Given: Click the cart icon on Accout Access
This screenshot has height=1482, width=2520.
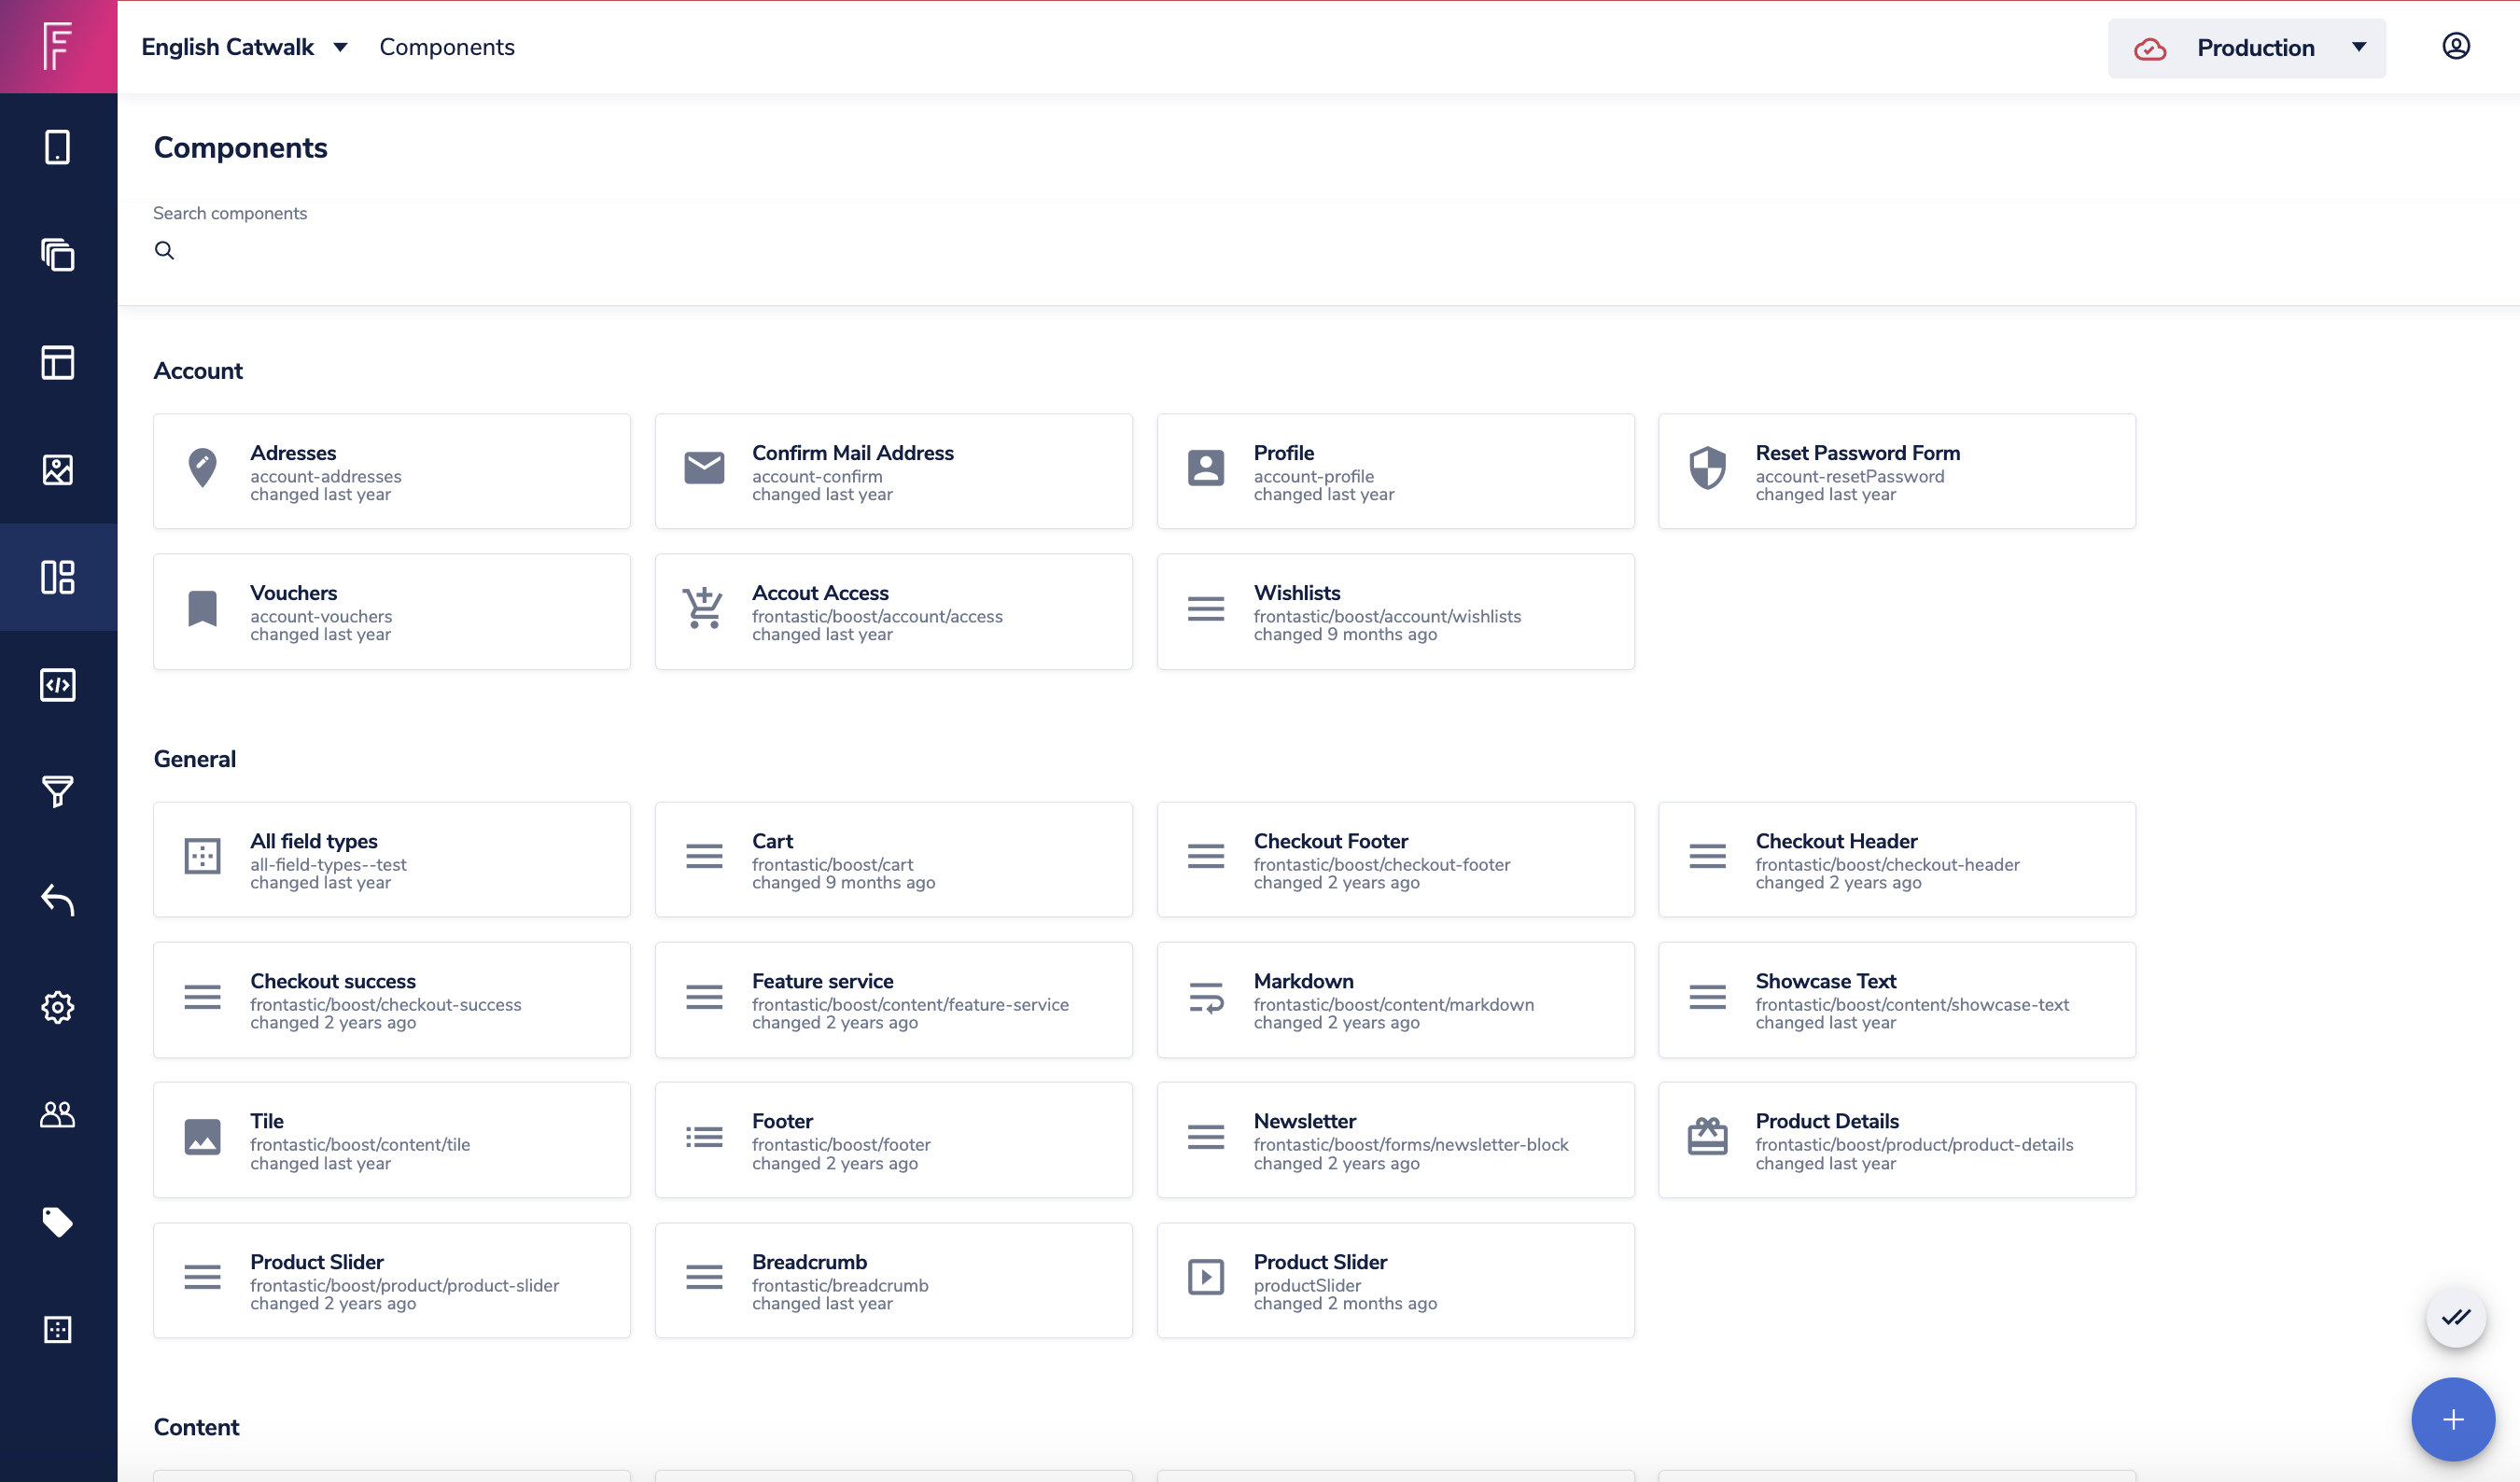Looking at the screenshot, I should pyautogui.click(x=704, y=608).
